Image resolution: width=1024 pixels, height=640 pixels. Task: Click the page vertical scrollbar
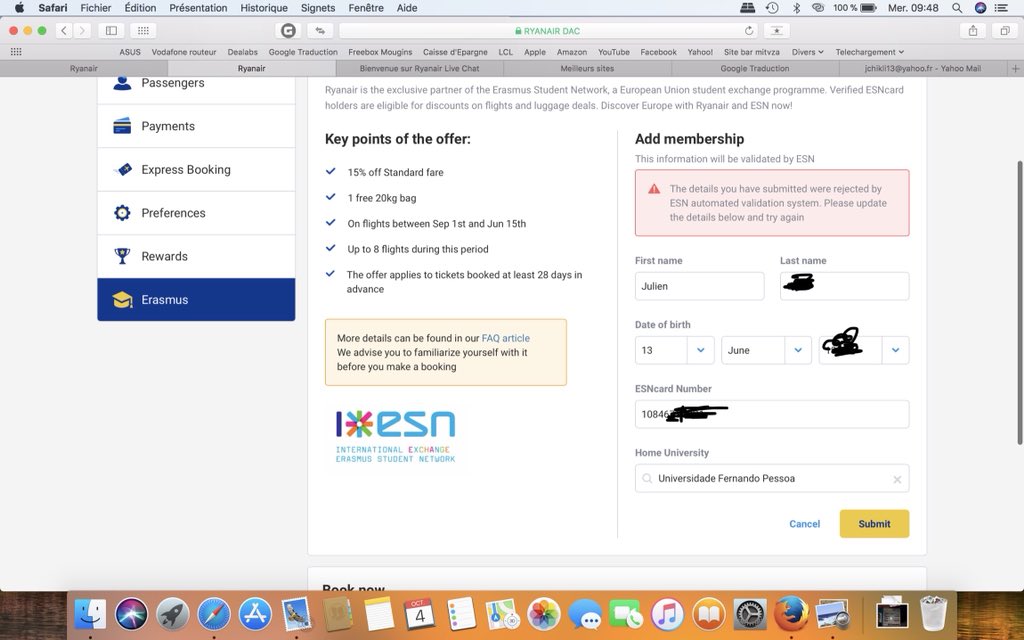(x=1019, y=302)
